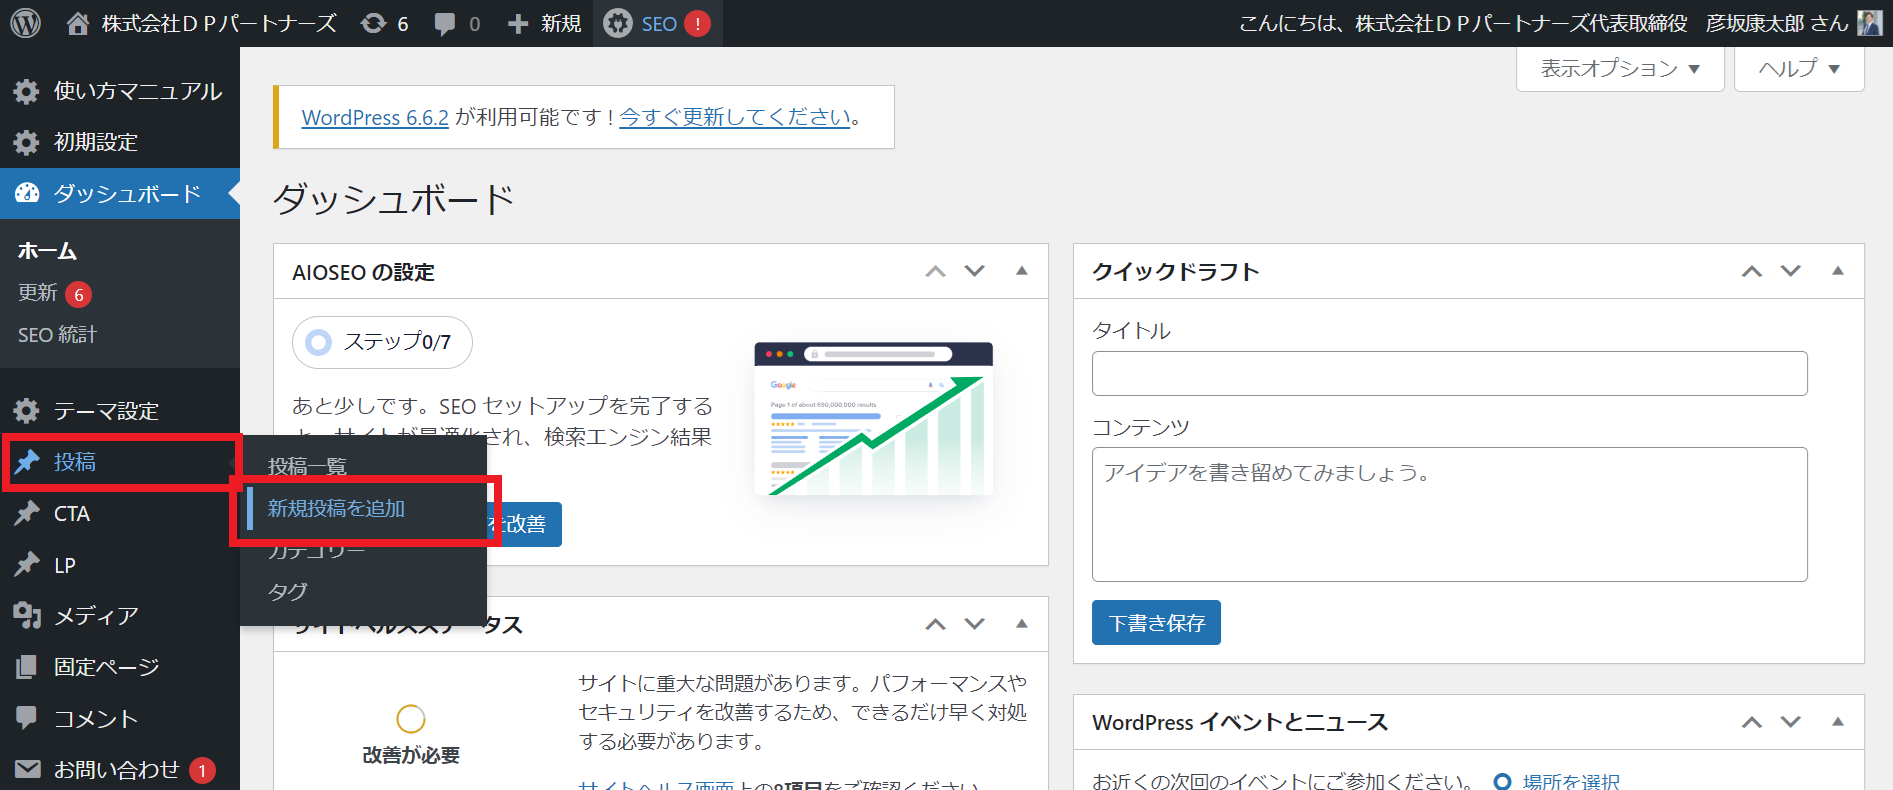Click the WordPress logo in the admin bar
1893x790 pixels.
click(x=25, y=23)
